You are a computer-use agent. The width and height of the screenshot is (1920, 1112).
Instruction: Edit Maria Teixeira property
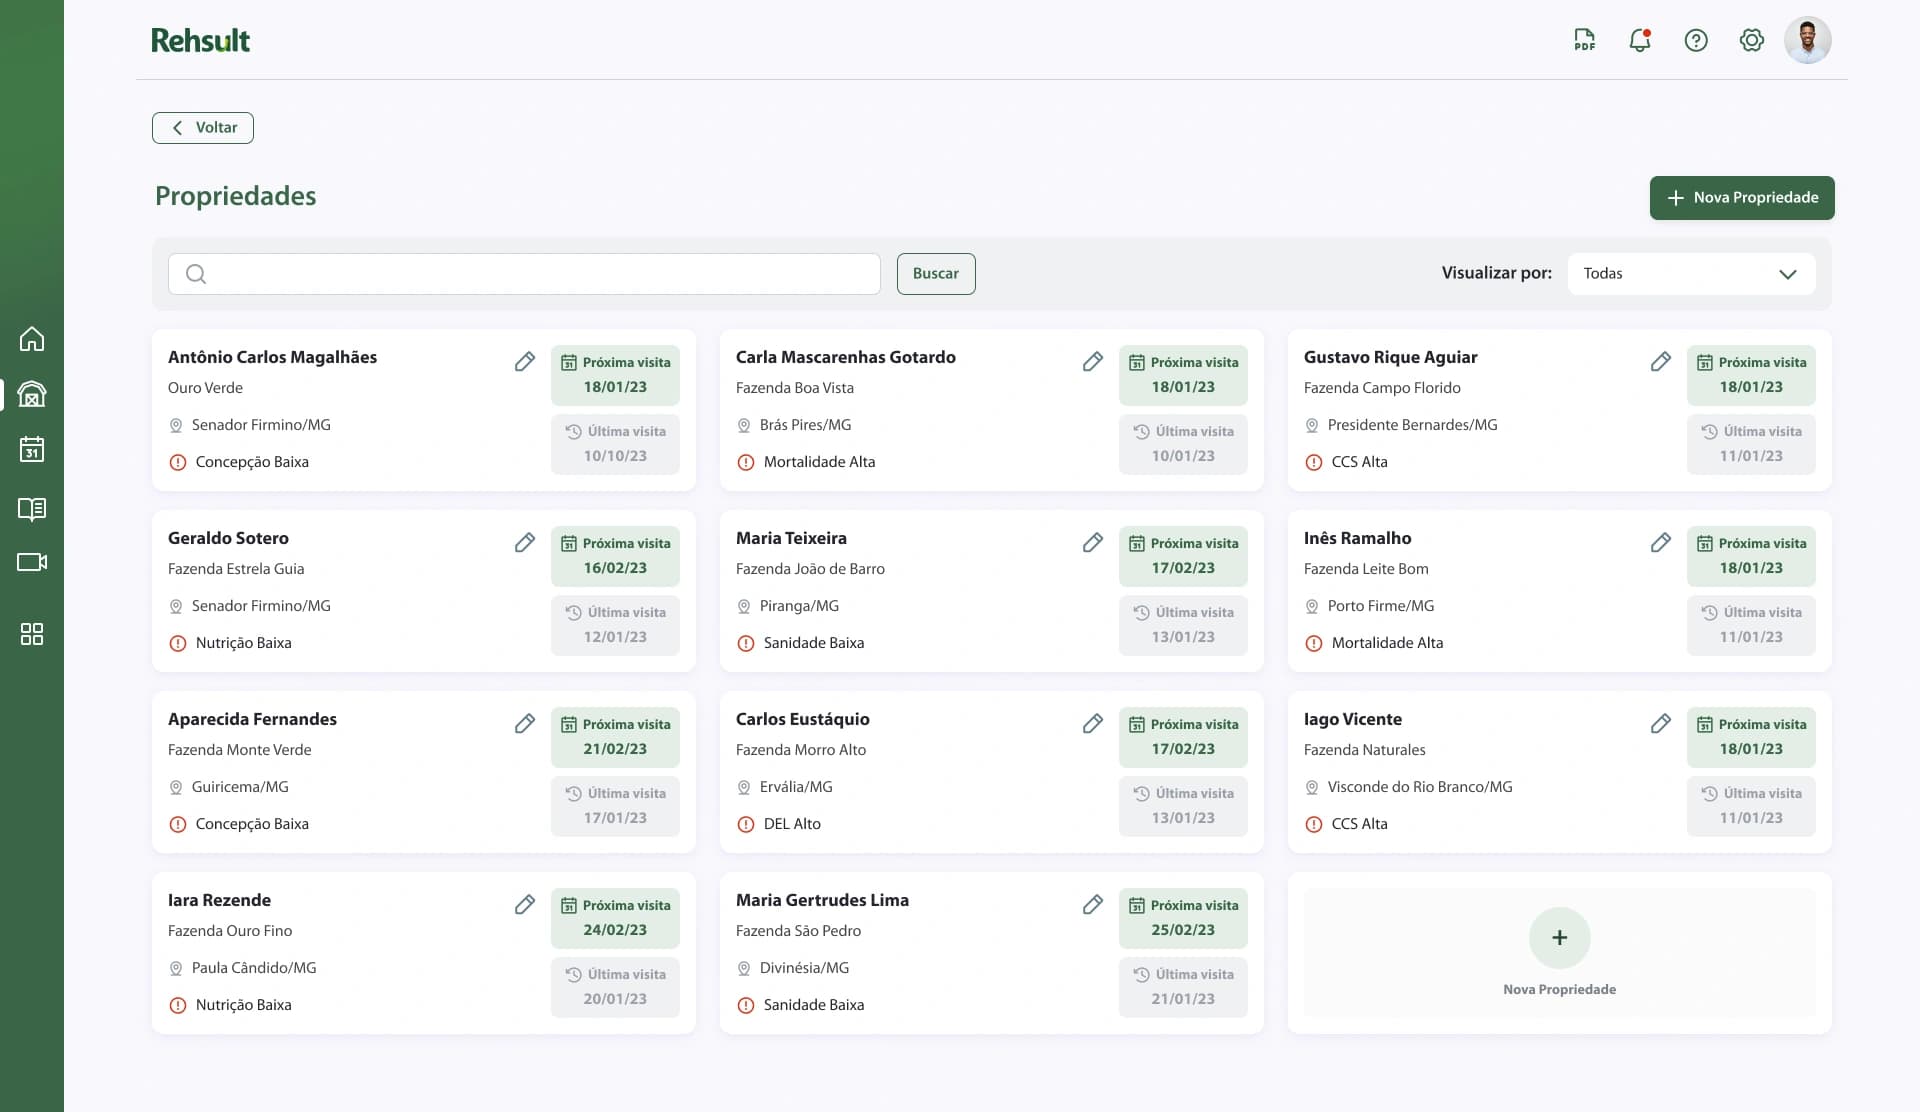point(1093,542)
